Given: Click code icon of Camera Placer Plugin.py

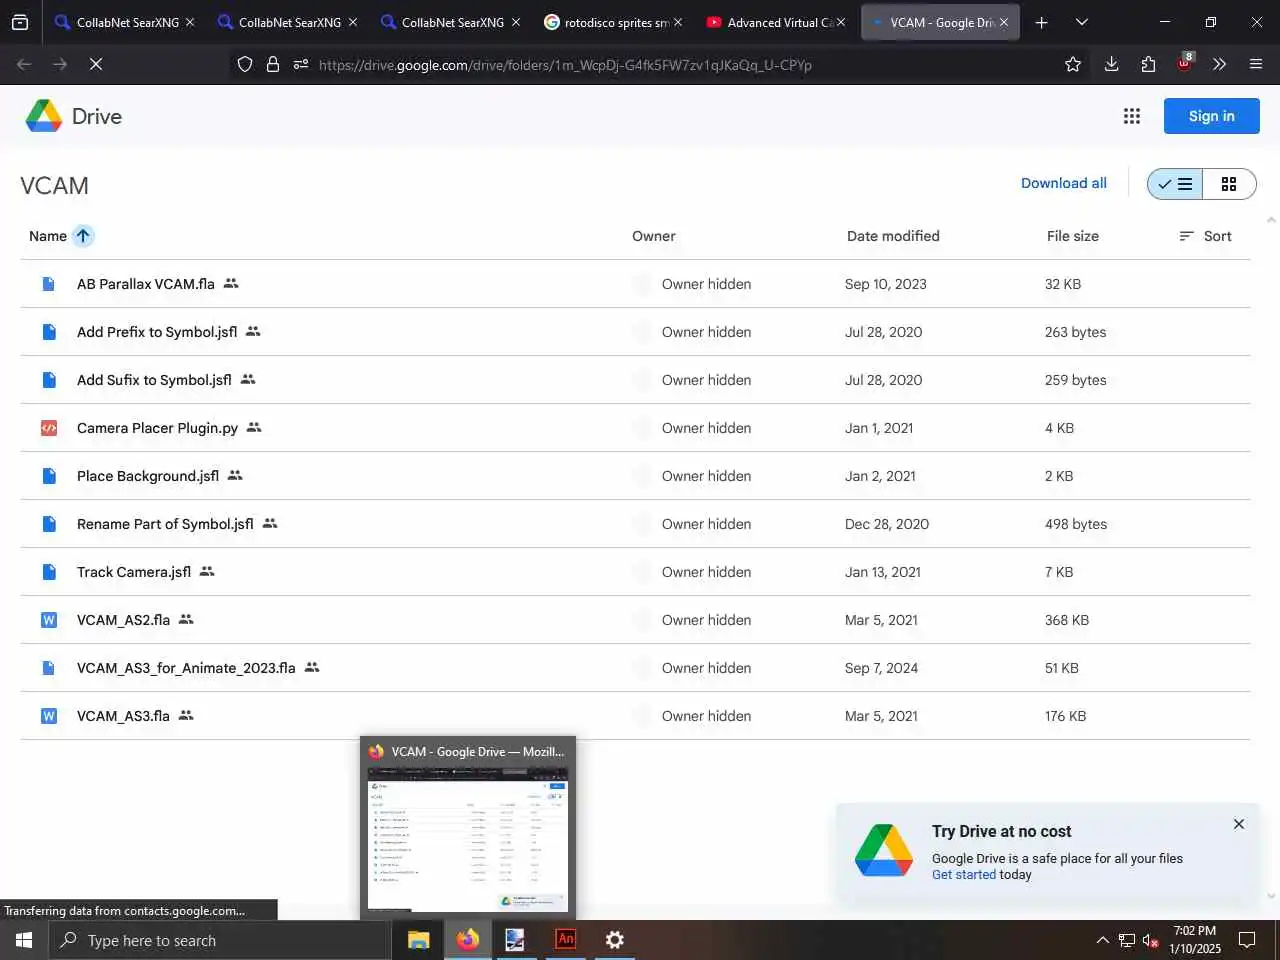Looking at the screenshot, I should point(48,428).
